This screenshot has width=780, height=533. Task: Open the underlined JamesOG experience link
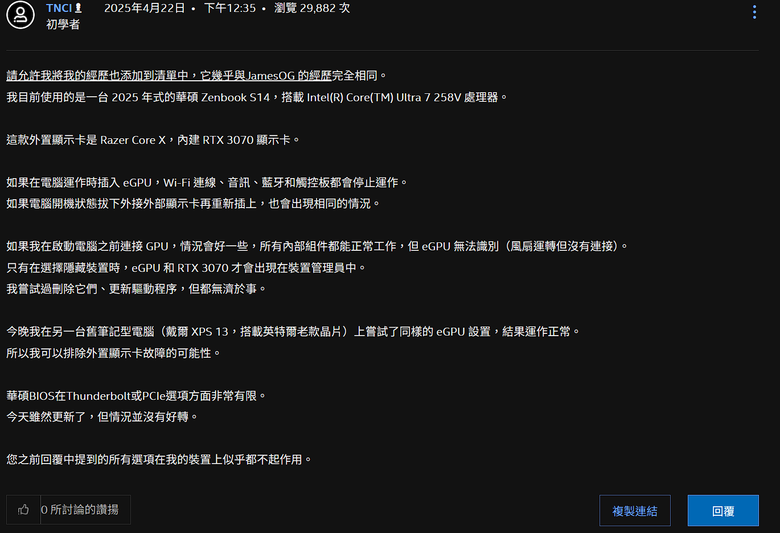pyautogui.click(x=169, y=76)
